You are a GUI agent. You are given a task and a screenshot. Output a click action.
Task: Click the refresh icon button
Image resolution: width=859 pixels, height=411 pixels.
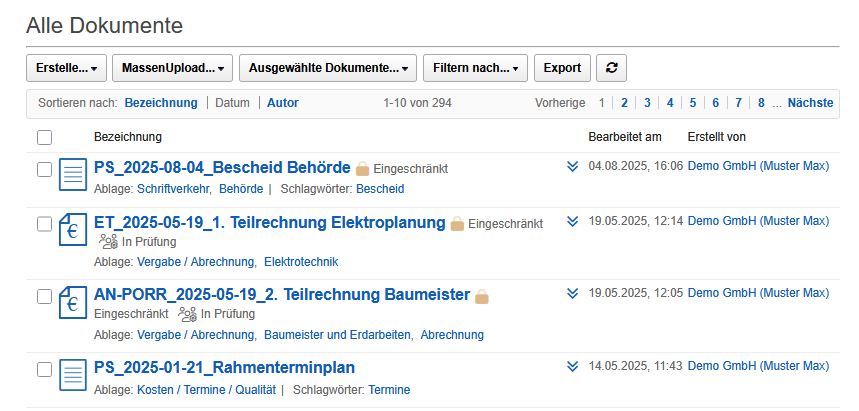coord(611,68)
